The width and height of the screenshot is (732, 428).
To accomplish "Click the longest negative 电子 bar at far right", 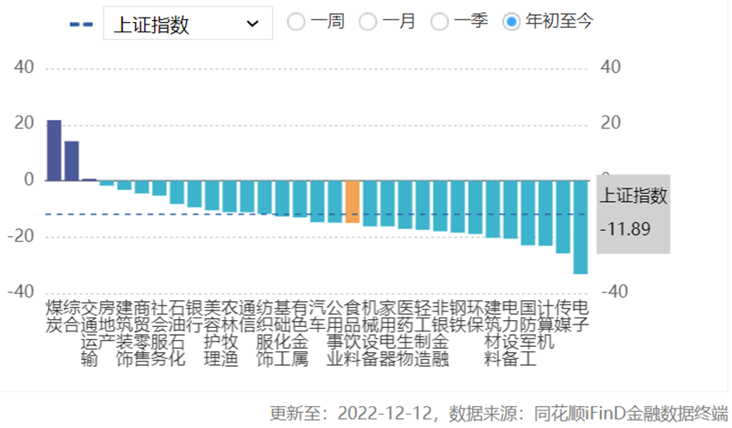I will [x=580, y=226].
